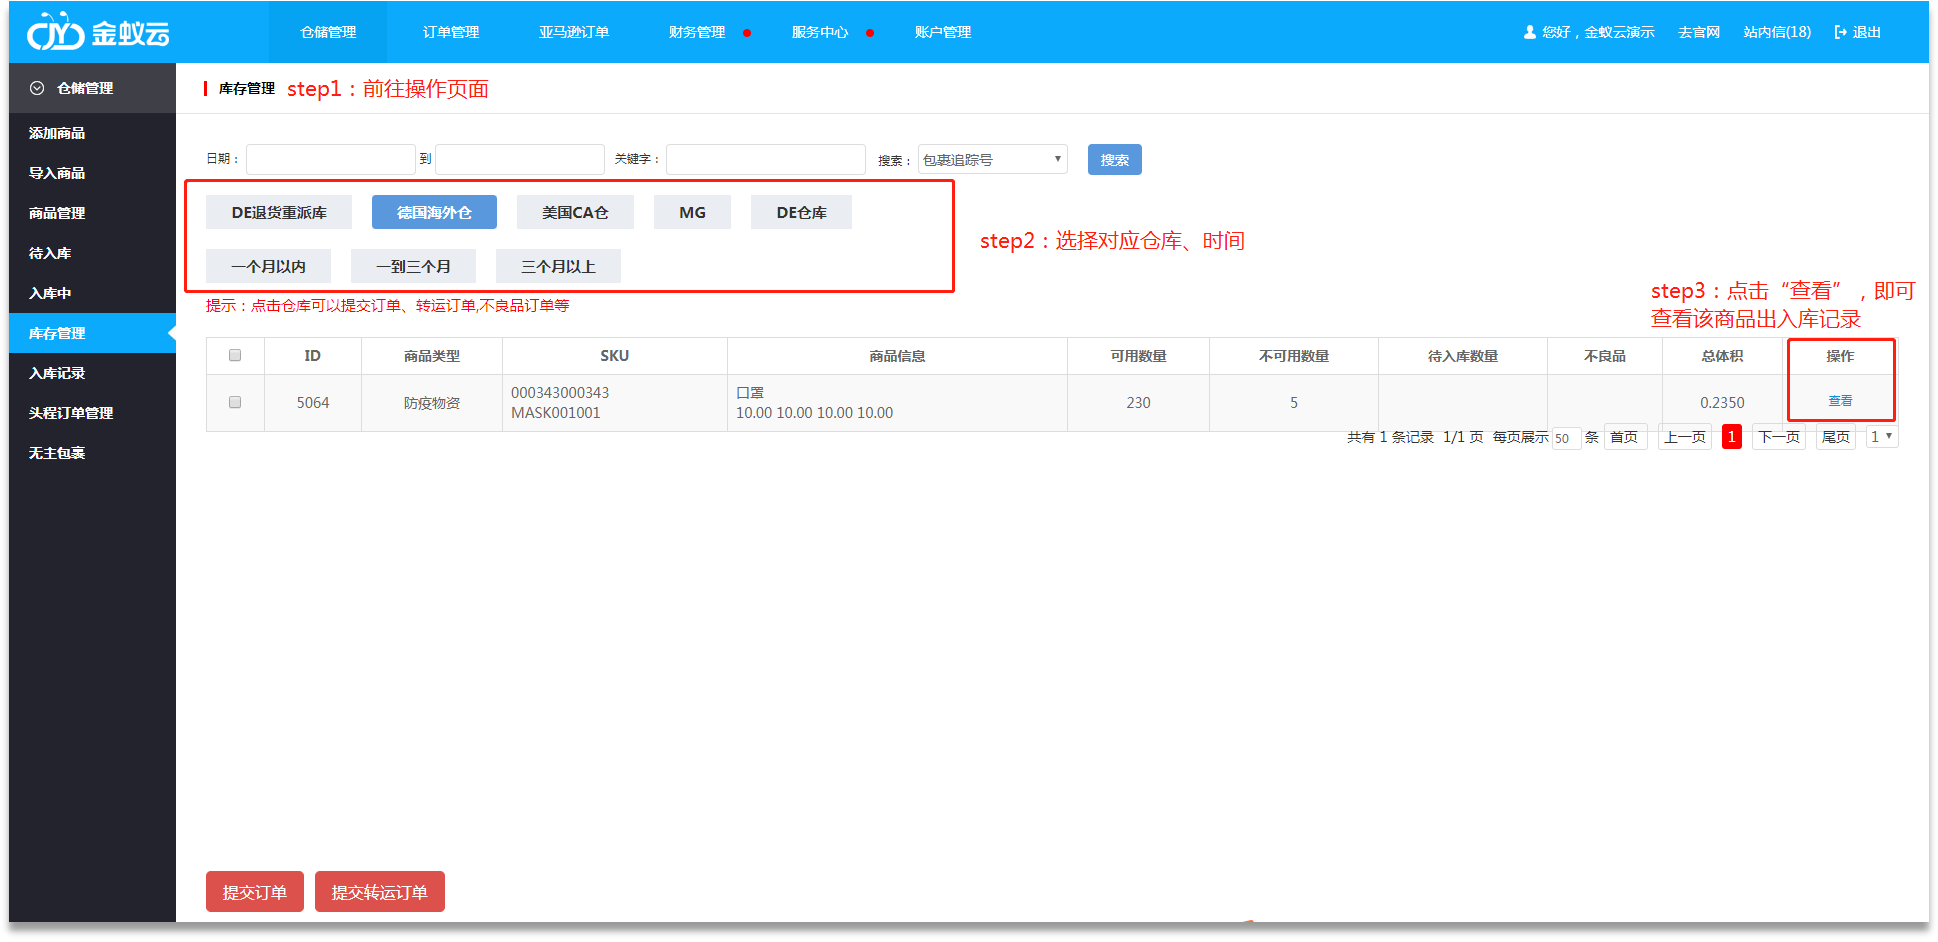
Task: Click the 查看 link for item 5064
Action: point(1840,401)
